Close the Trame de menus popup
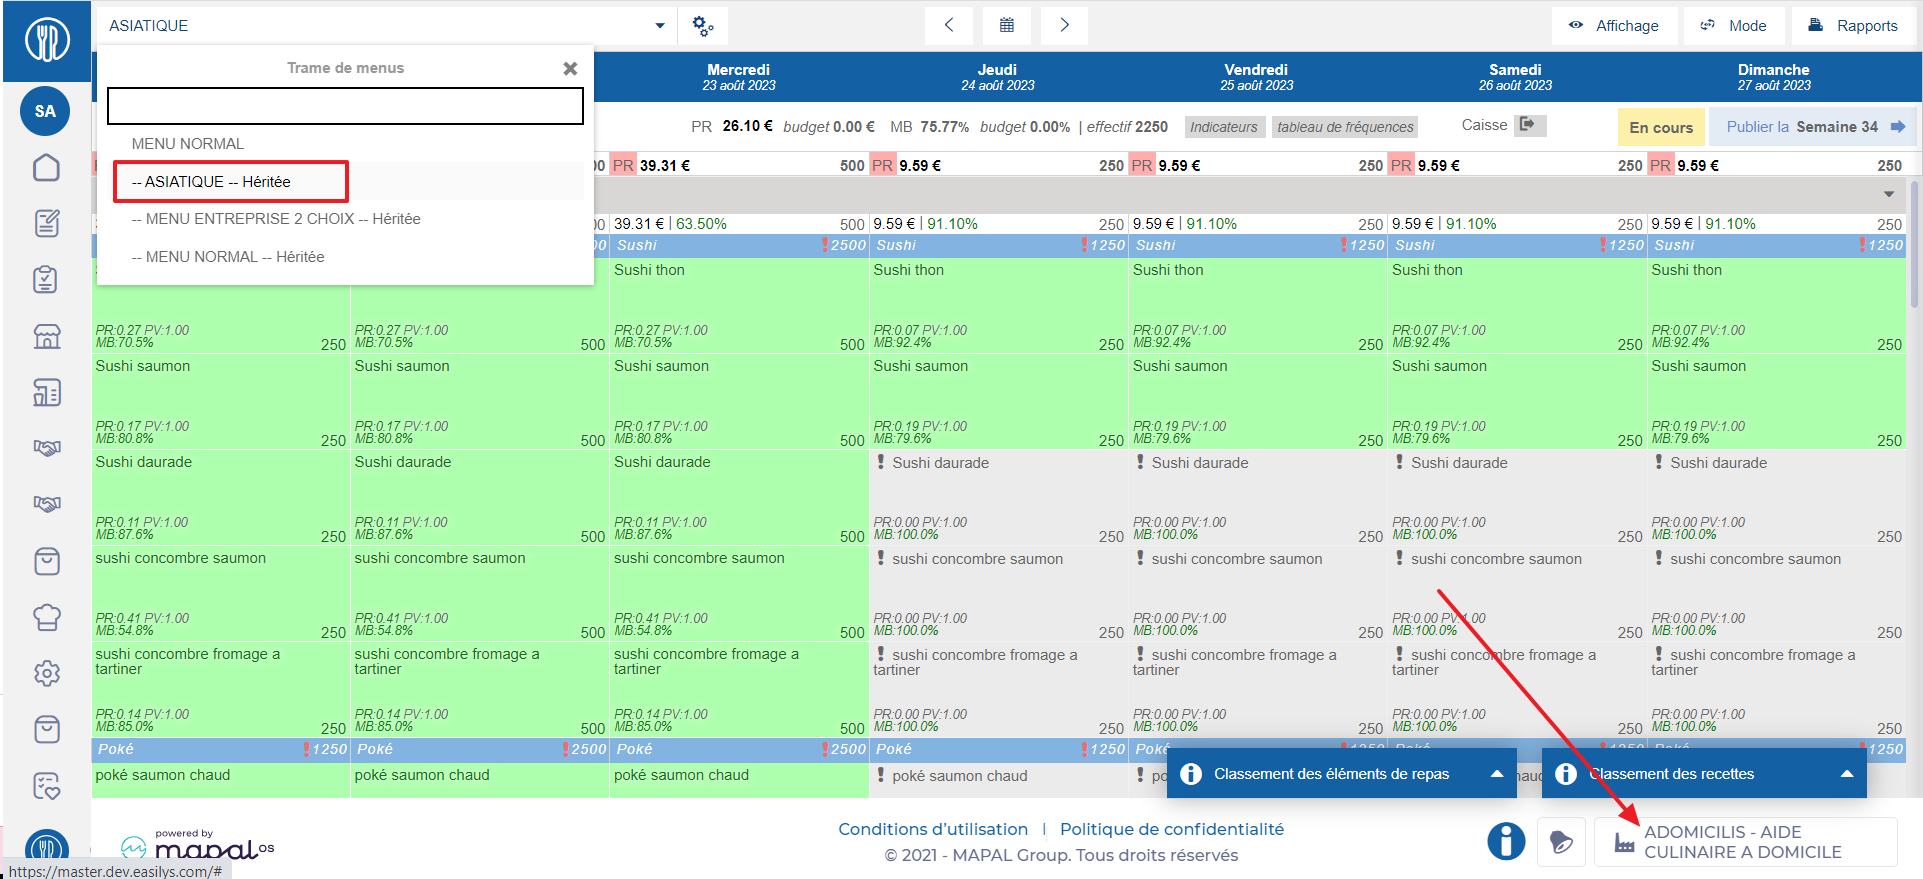Image resolution: width=1923 pixels, height=879 pixels. 570,68
